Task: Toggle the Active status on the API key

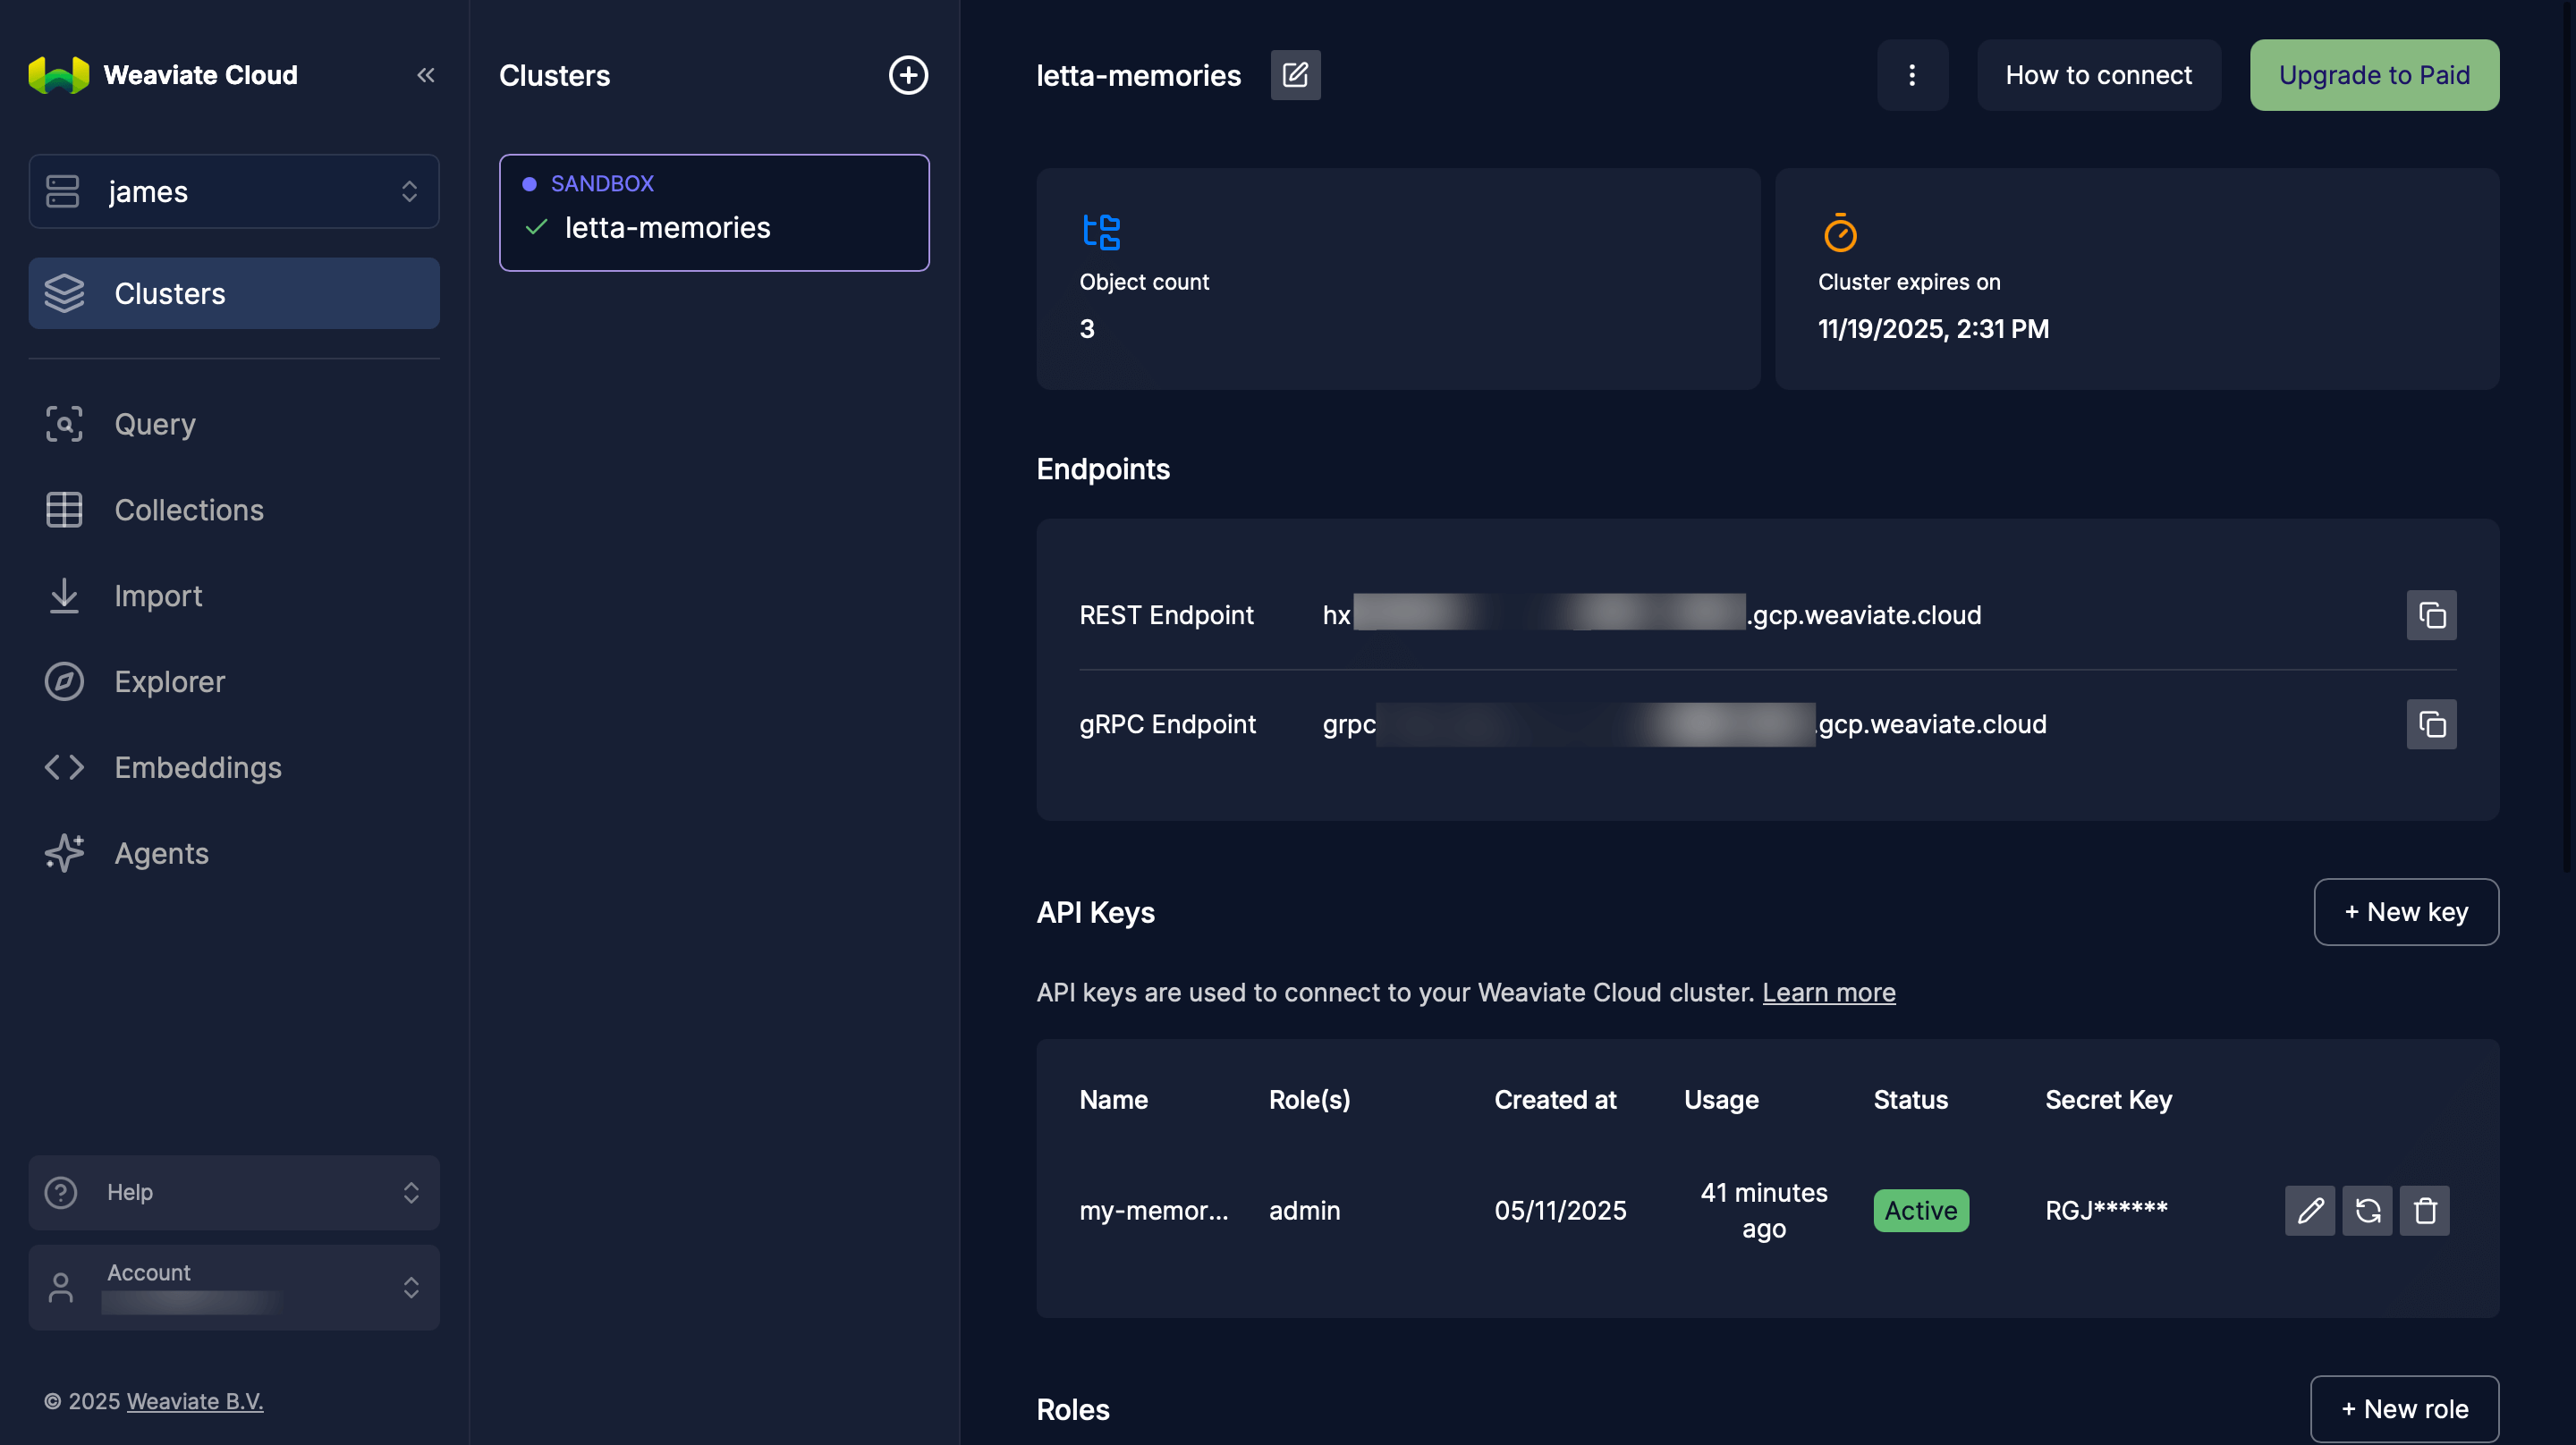Action: [1921, 1210]
